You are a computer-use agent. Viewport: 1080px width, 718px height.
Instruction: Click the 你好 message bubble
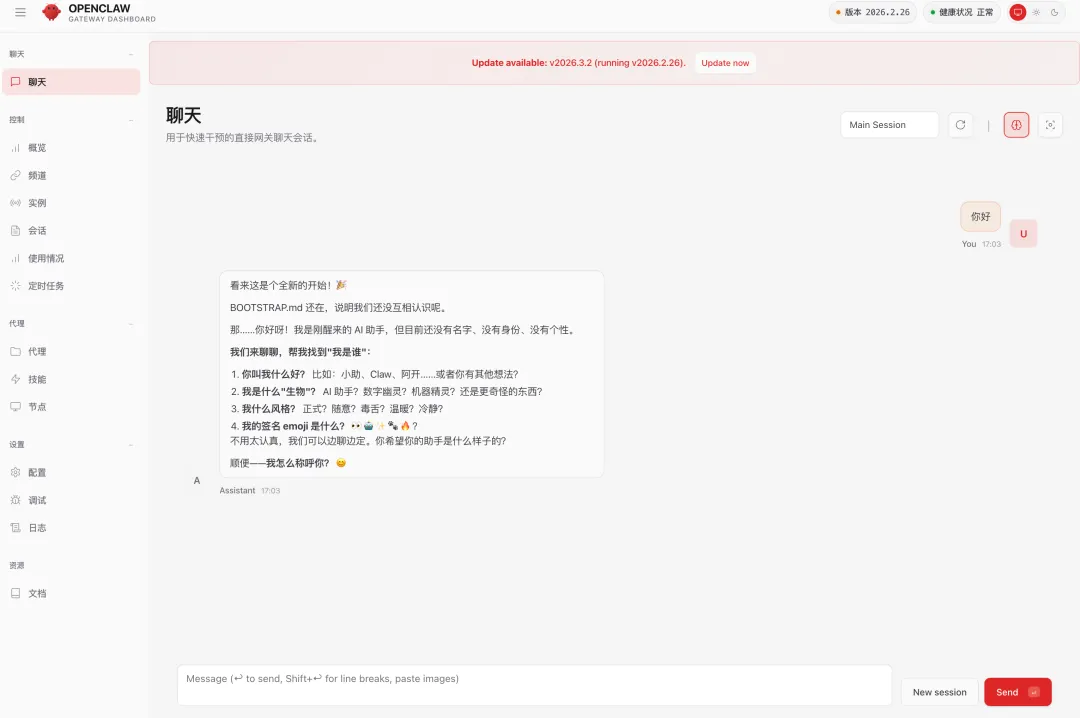[980, 216]
